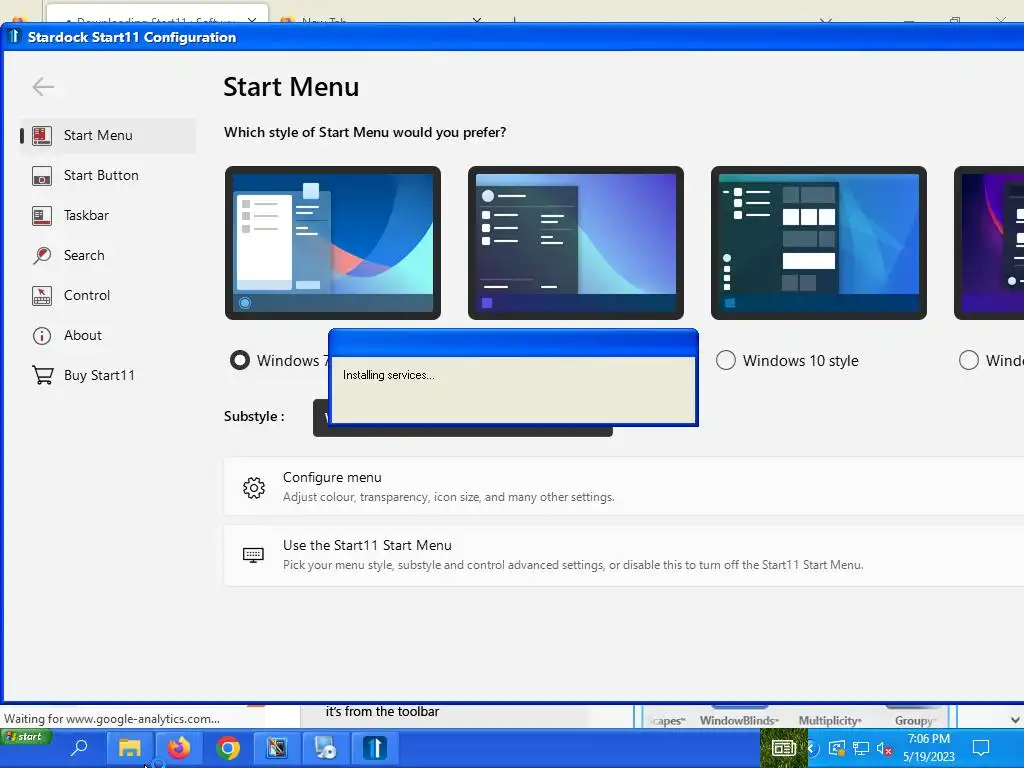Click the Control keyboard sidebar icon

[x=42, y=295]
